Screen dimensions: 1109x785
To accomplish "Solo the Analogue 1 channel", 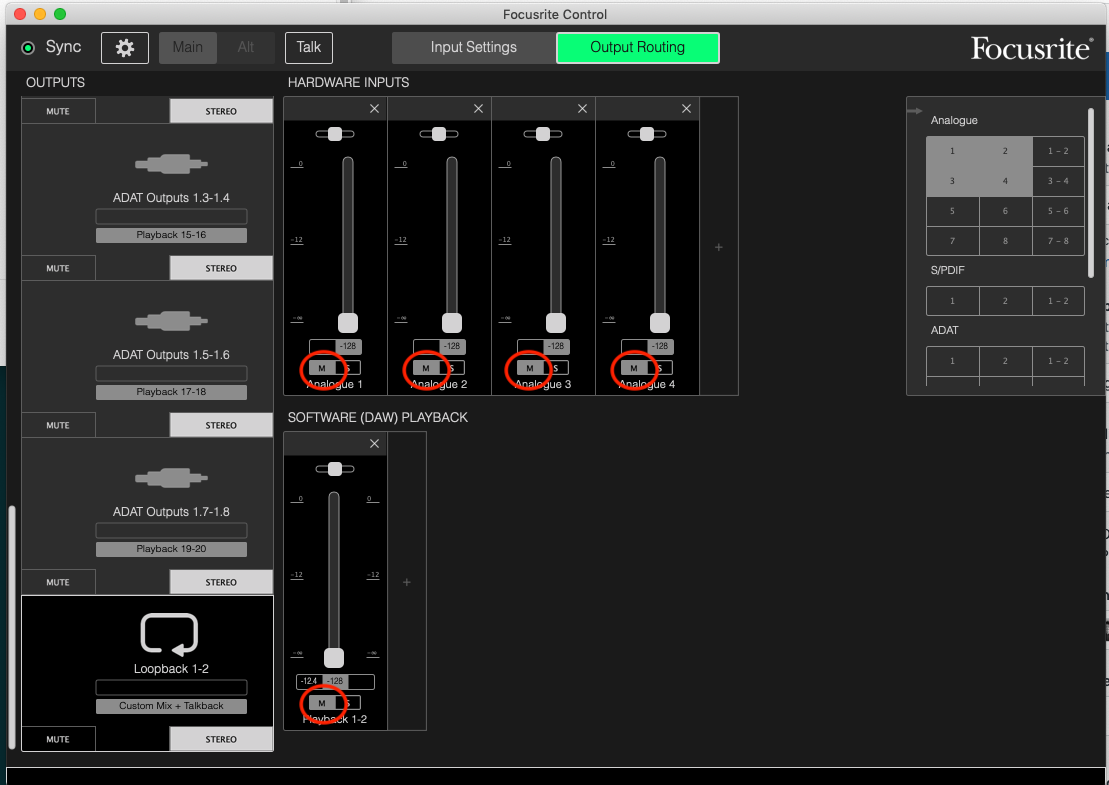I will [348, 368].
